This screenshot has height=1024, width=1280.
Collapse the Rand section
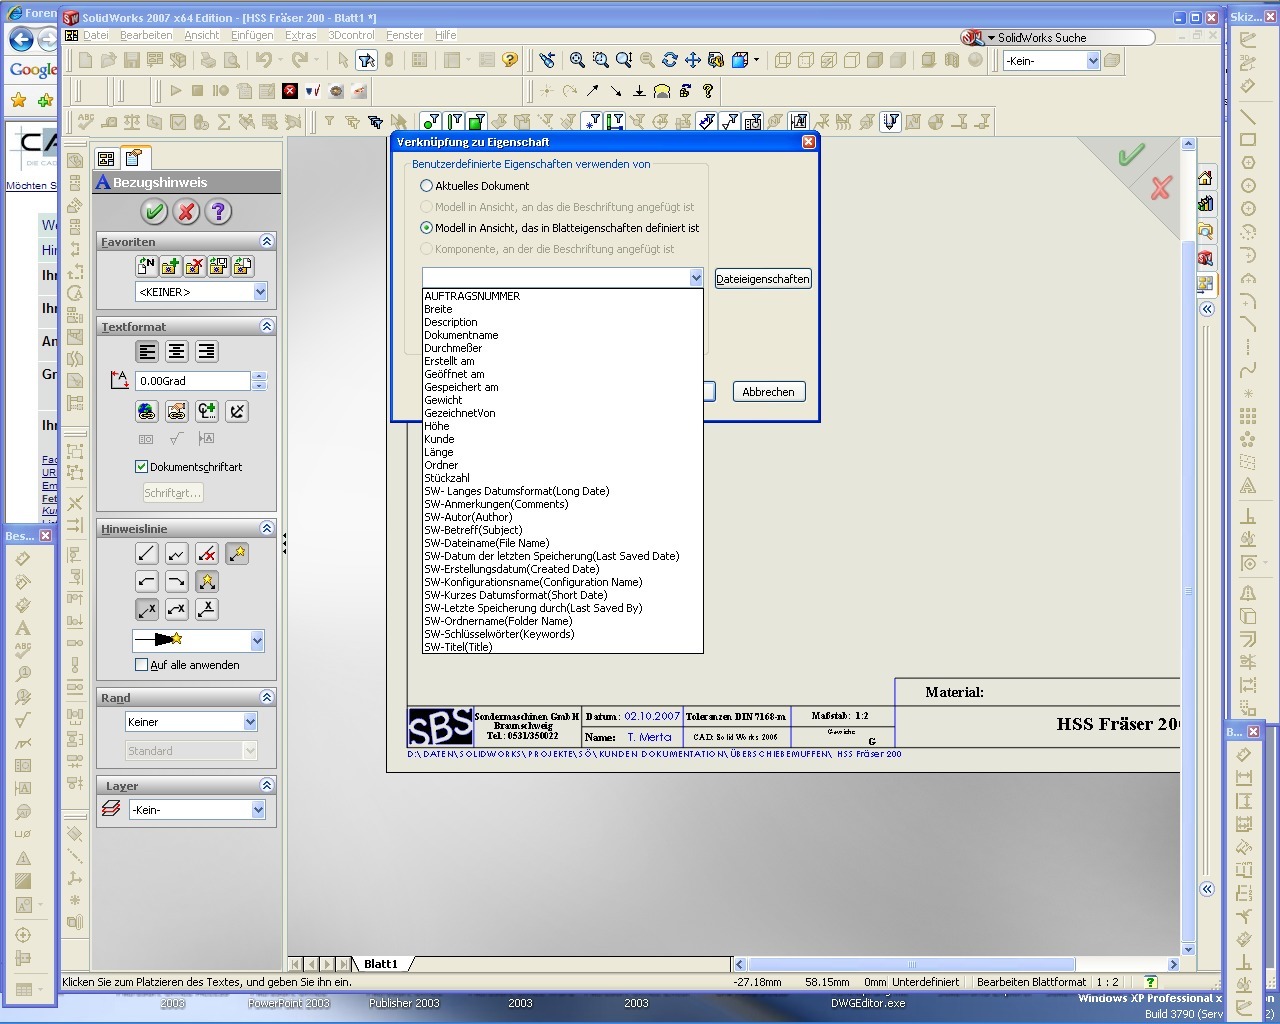(x=267, y=697)
